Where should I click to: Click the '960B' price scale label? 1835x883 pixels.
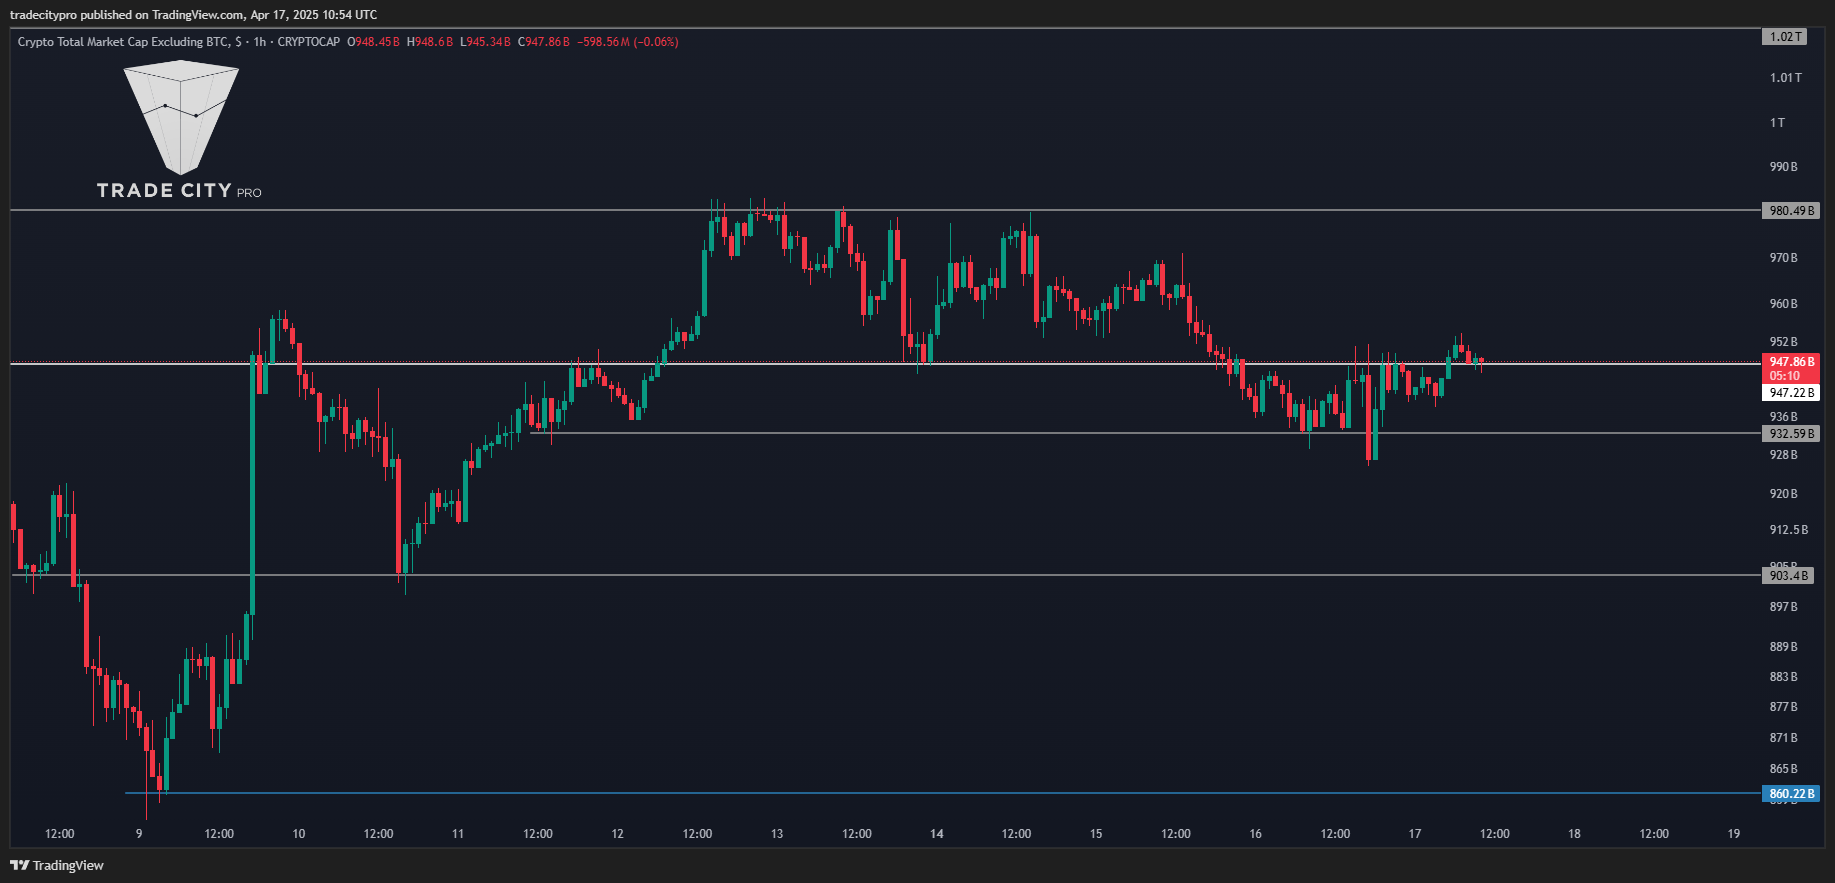pyautogui.click(x=1783, y=304)
